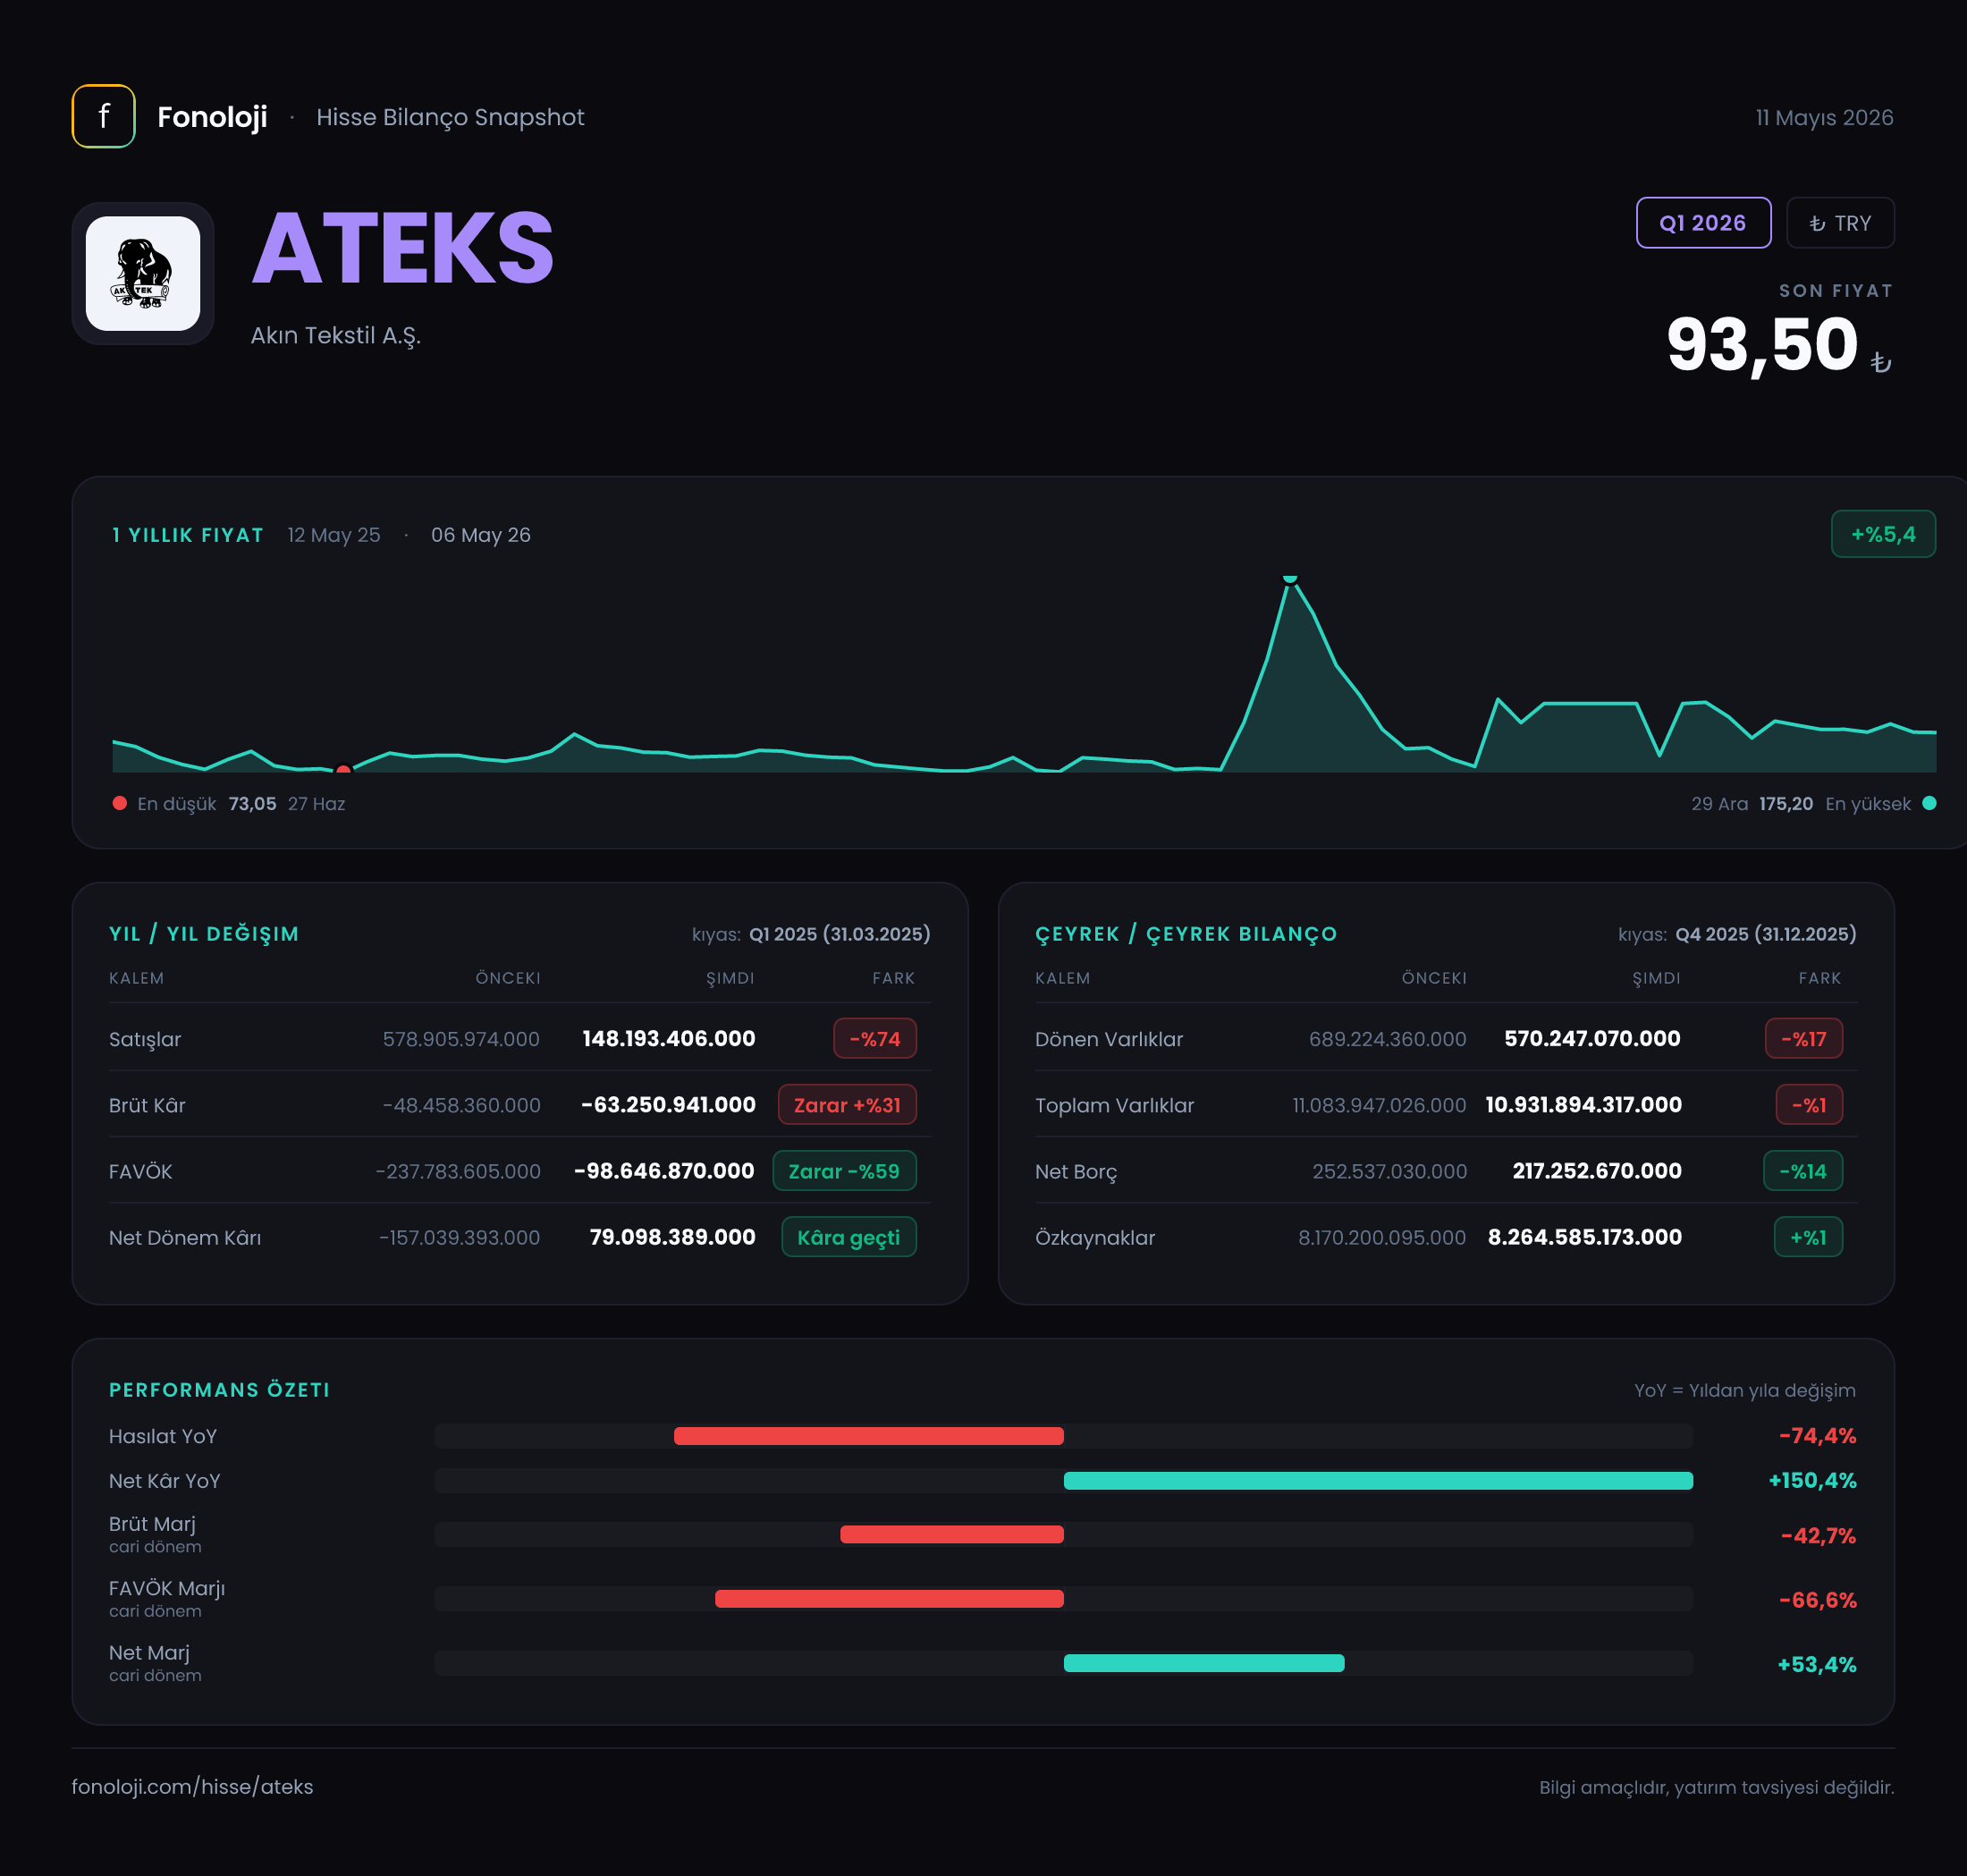Select the Q1 2026 period badge
Viewport: 1967px width, 1876px height.
click(1703, 223)
